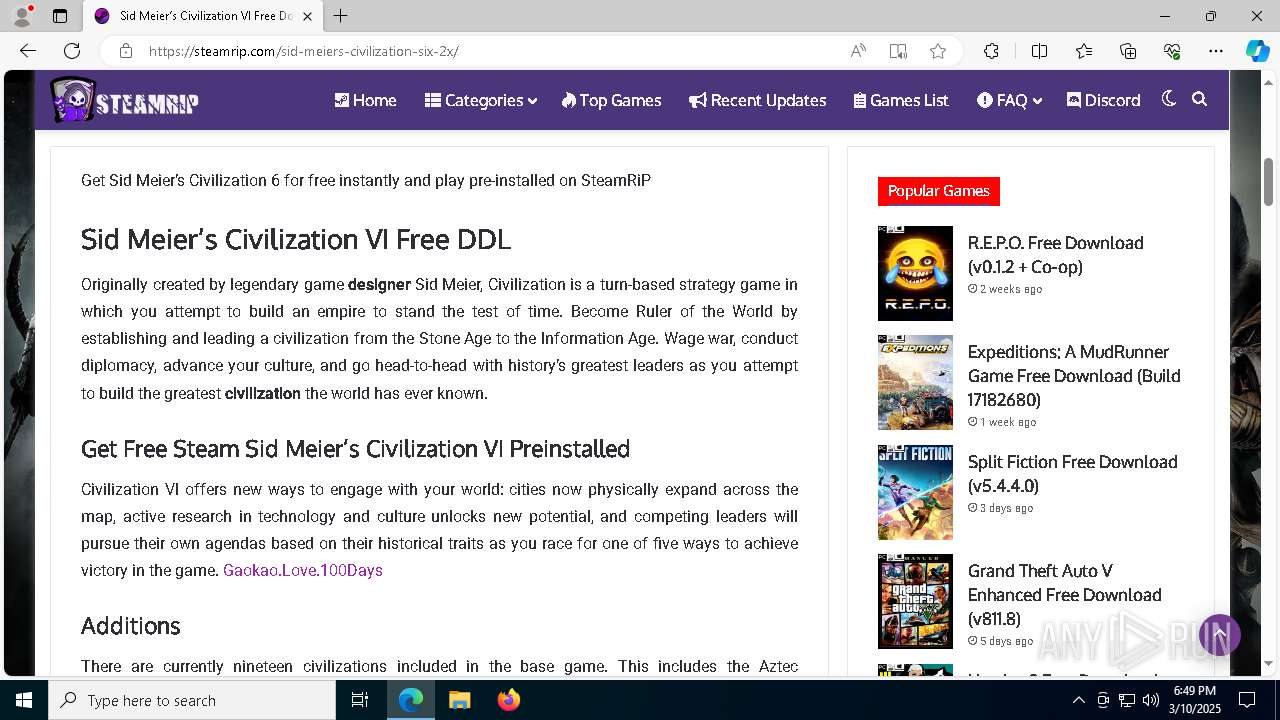Viewport: 1280px width, 720px height.
Task: Open the Split Fiction thumbnail
Action: click(x=915, y=492)
